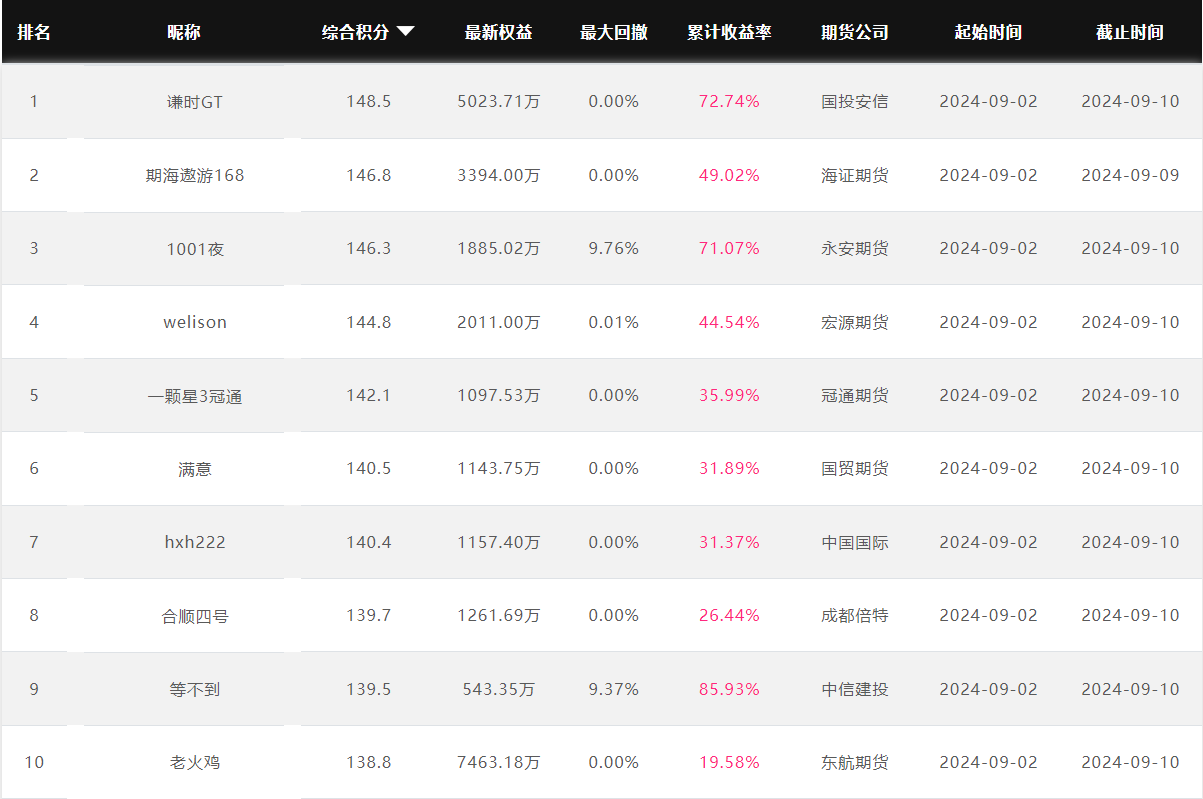Click the futures company 东航期货
1203x799 pixels.
(x=855, y=763)
